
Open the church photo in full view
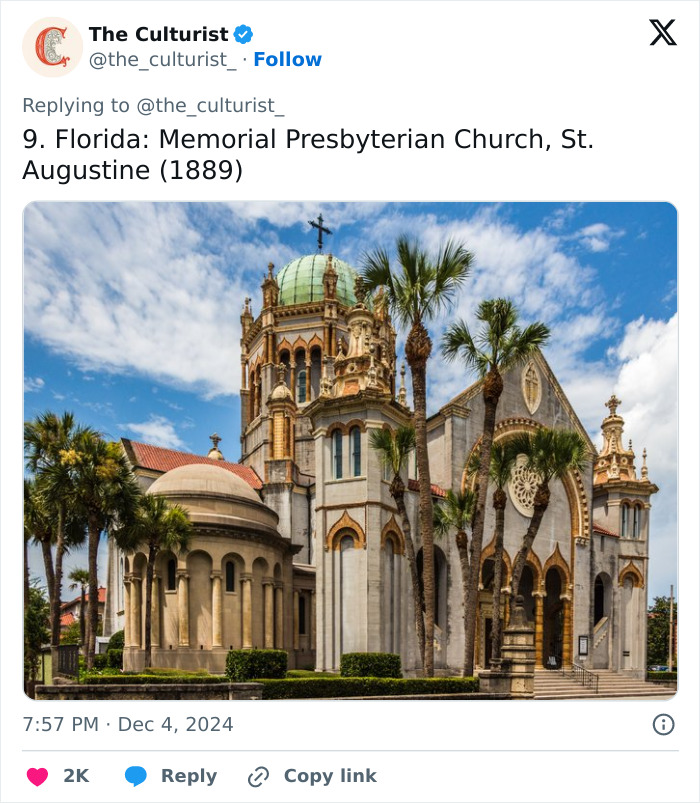pyautogui.click(x=350, y=445)
